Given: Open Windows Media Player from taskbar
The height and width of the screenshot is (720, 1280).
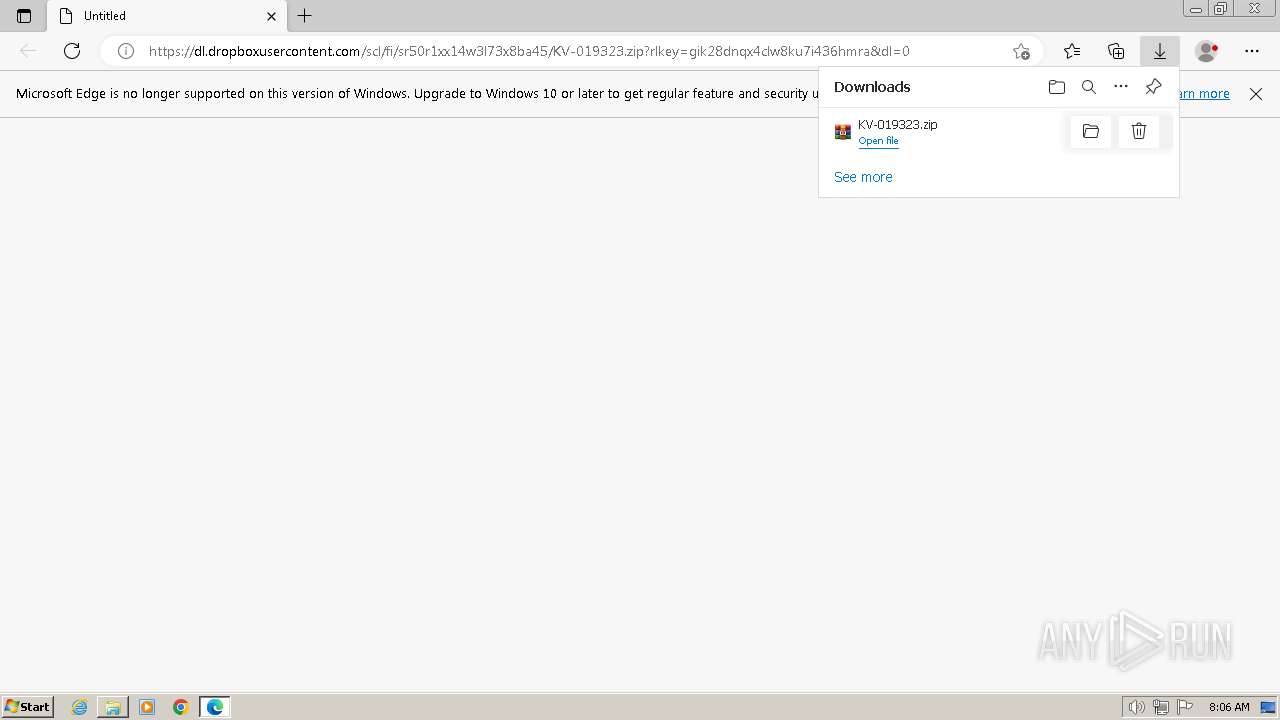Looking at the screenshot, I should click(x=147, y=707).
